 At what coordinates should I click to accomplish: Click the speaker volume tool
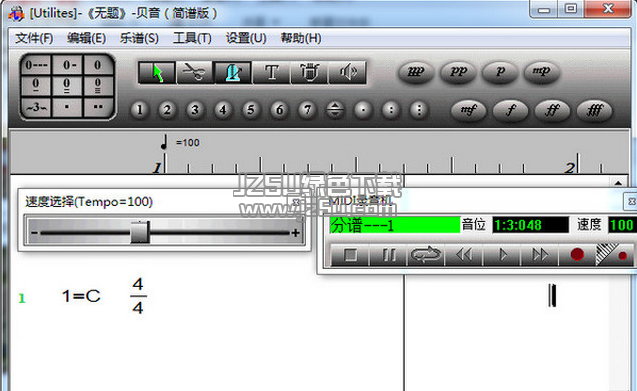[347, 73]
